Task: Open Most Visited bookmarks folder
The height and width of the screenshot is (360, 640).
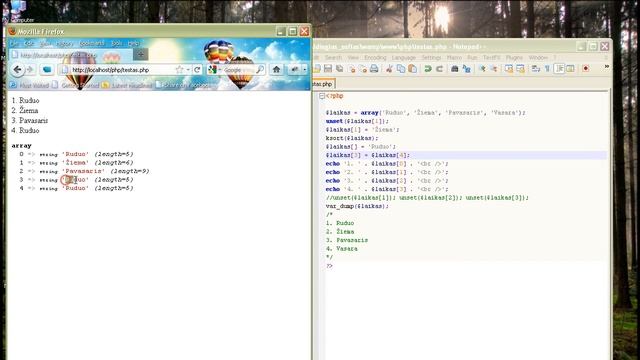Action: coord(29,85)
